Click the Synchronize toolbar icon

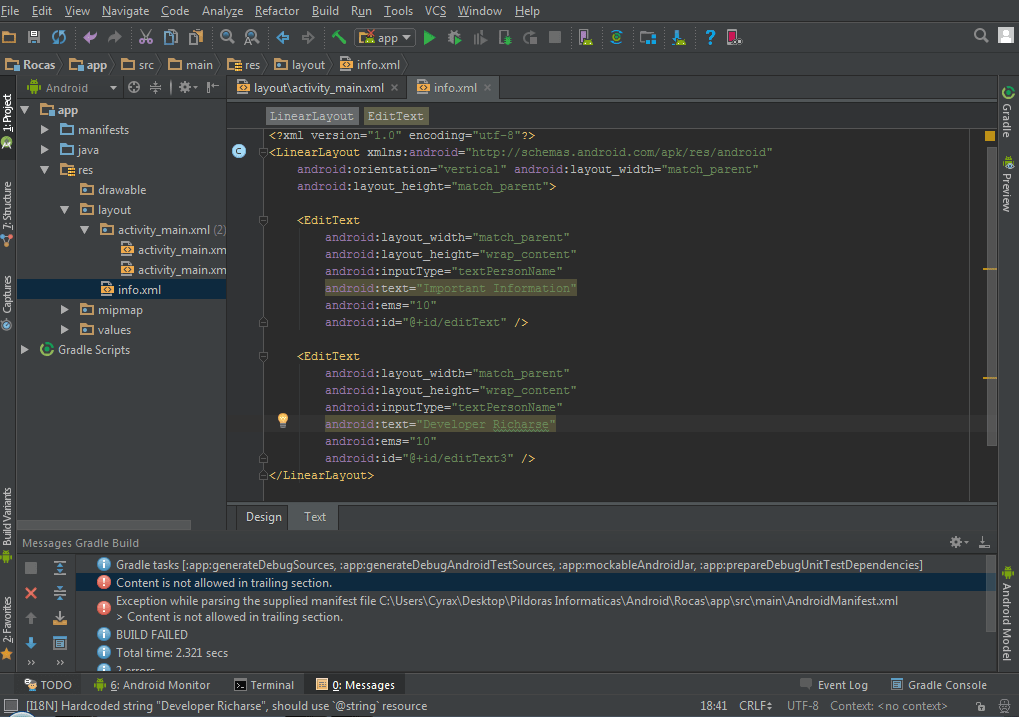(x=59, y=37)
